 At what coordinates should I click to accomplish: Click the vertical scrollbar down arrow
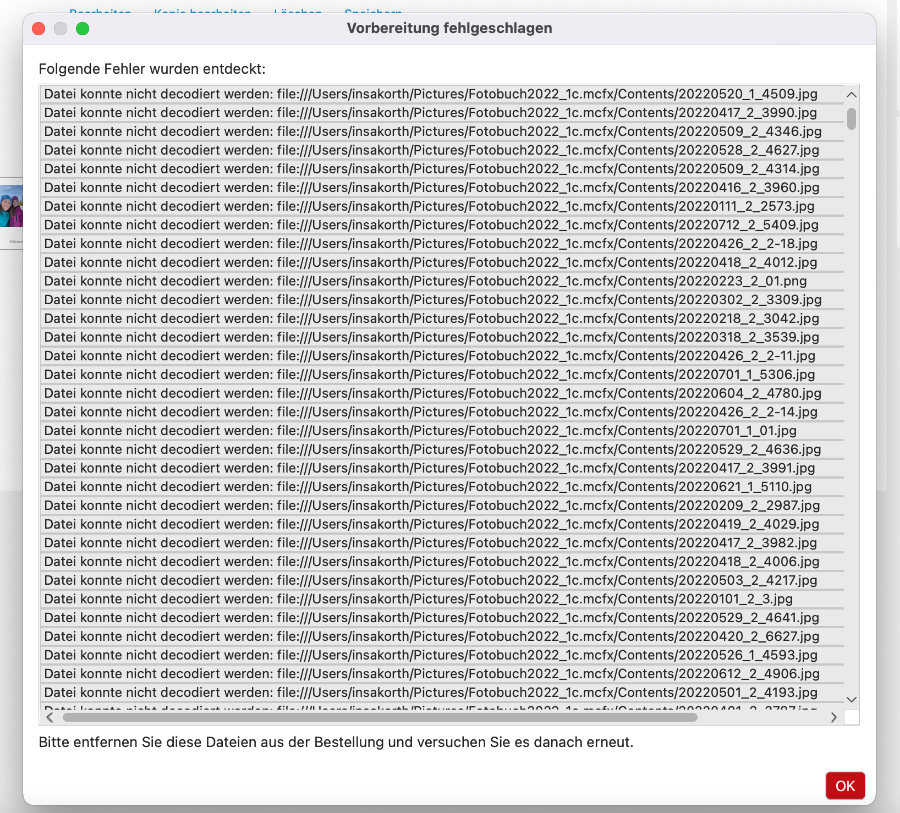(x=852, y=699)
